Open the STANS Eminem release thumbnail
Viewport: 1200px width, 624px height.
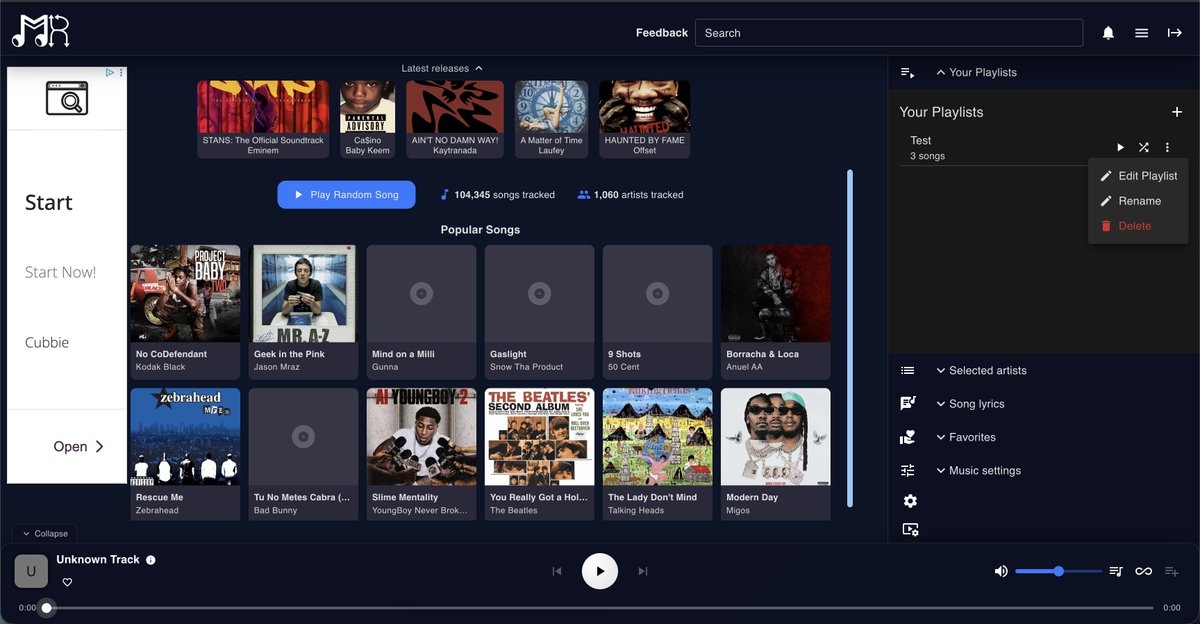click(x=263, y=120)
